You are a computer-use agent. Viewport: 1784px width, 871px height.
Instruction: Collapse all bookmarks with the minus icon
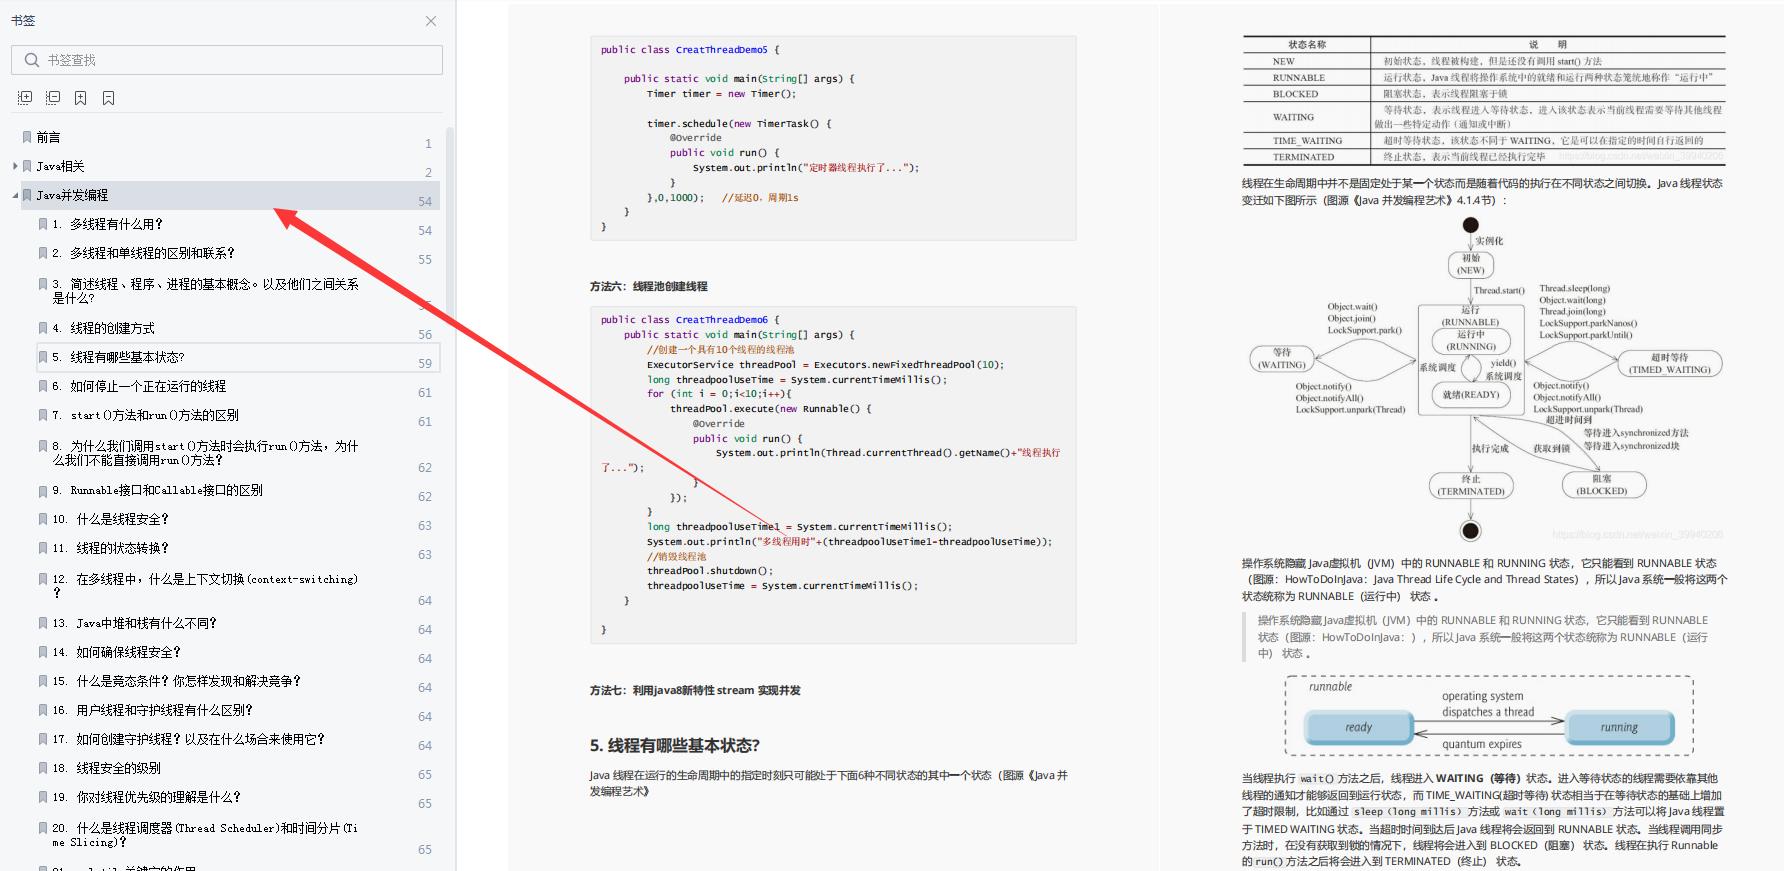point(53,98)
